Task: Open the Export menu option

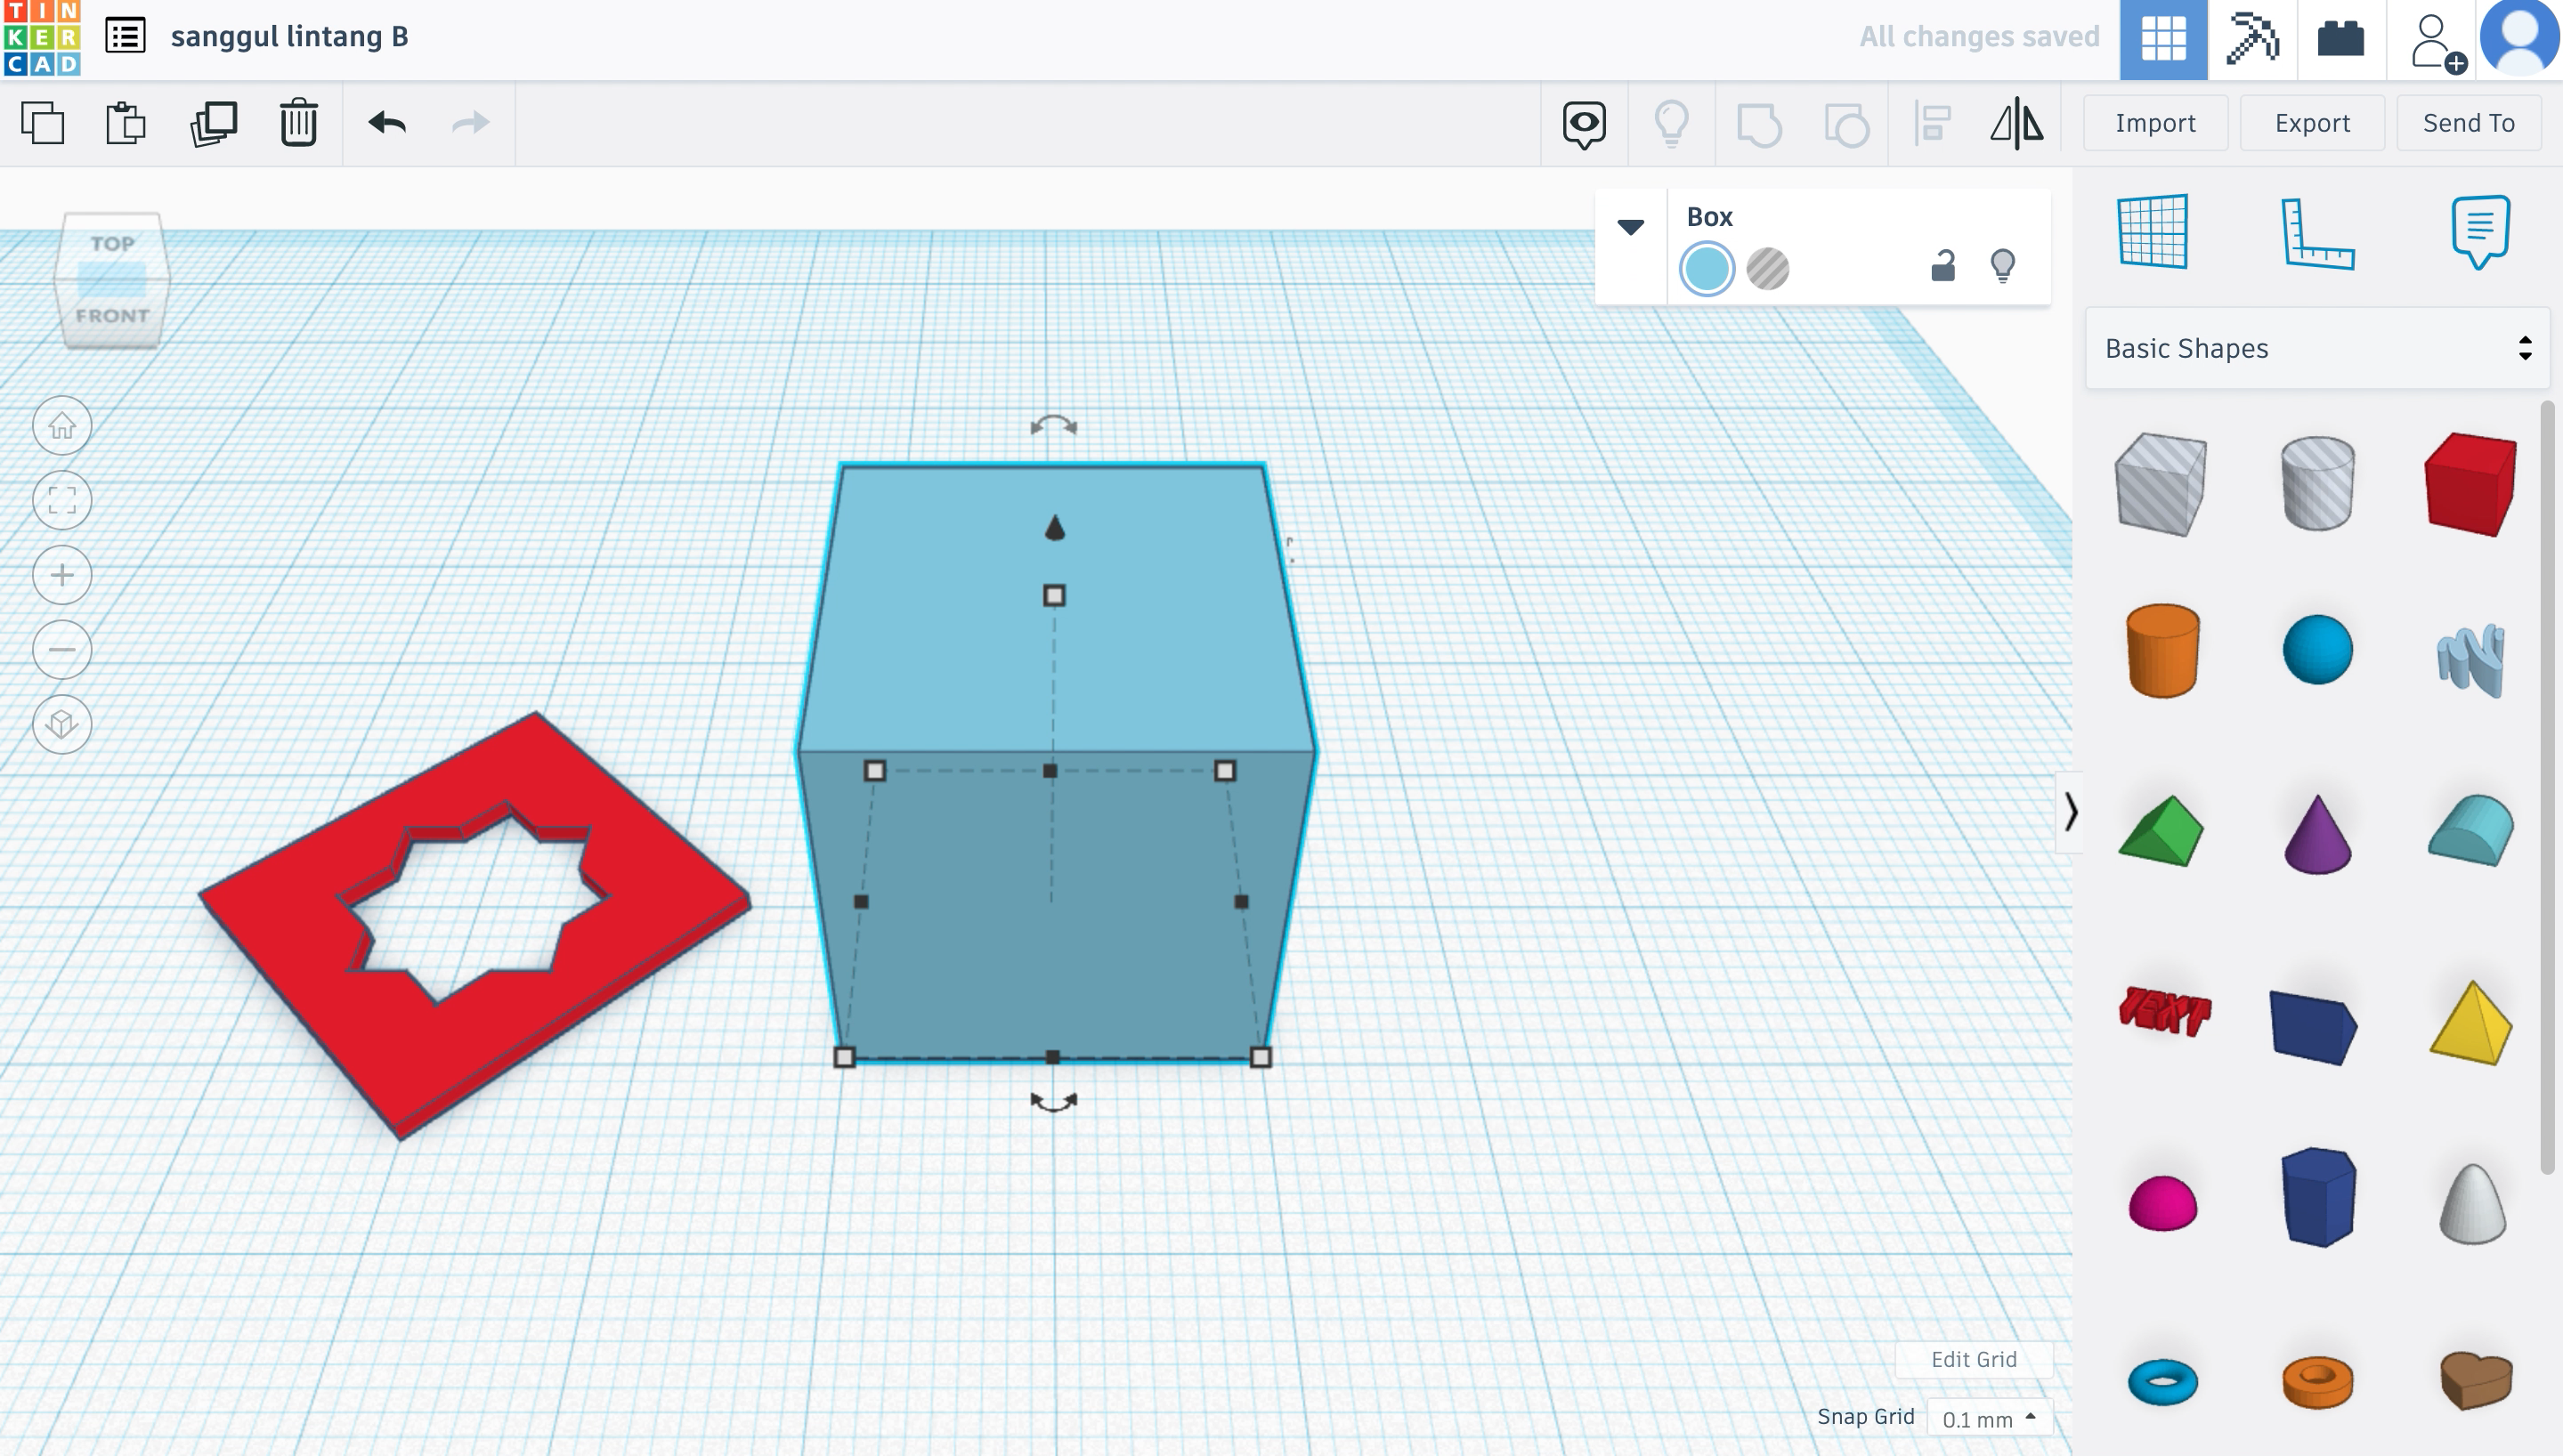Action: pyautogui.click(x=2311, y=121)
